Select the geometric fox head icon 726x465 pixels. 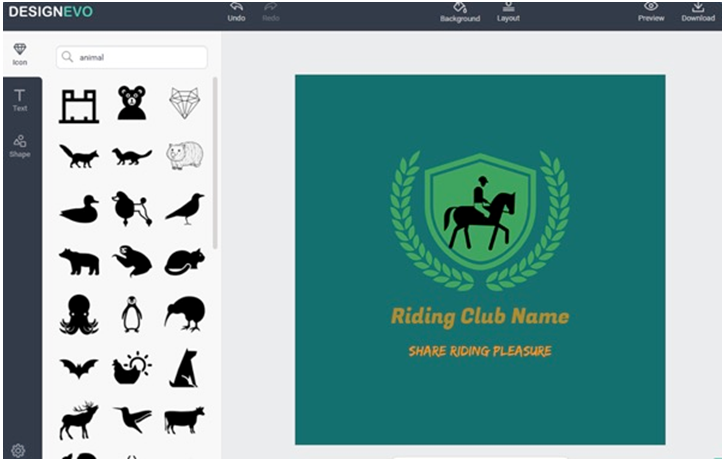[185, 103]
